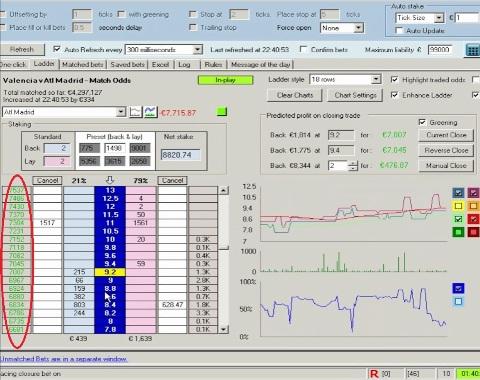Click the right Cancel button above ladder
Viewport: 480px width, 380px height.
(172, 180)
